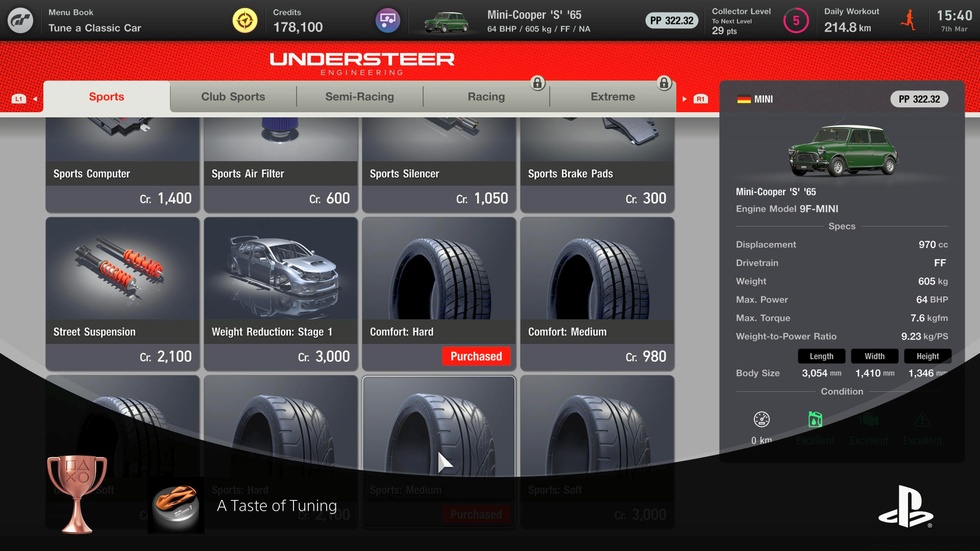The image size is (980, 551).
Task: Click the pink Collector Level 5 badge
Action: click(796, 21)
